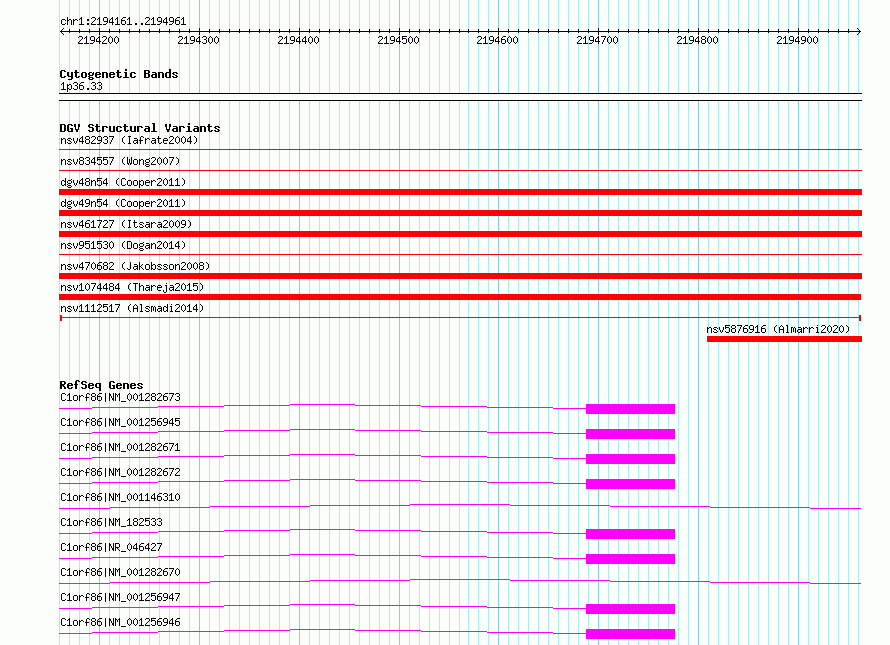The width and height of the screenshot is (890, 645).
Task: Click the thick red bar under nsv470682
Action: [460, 276]
